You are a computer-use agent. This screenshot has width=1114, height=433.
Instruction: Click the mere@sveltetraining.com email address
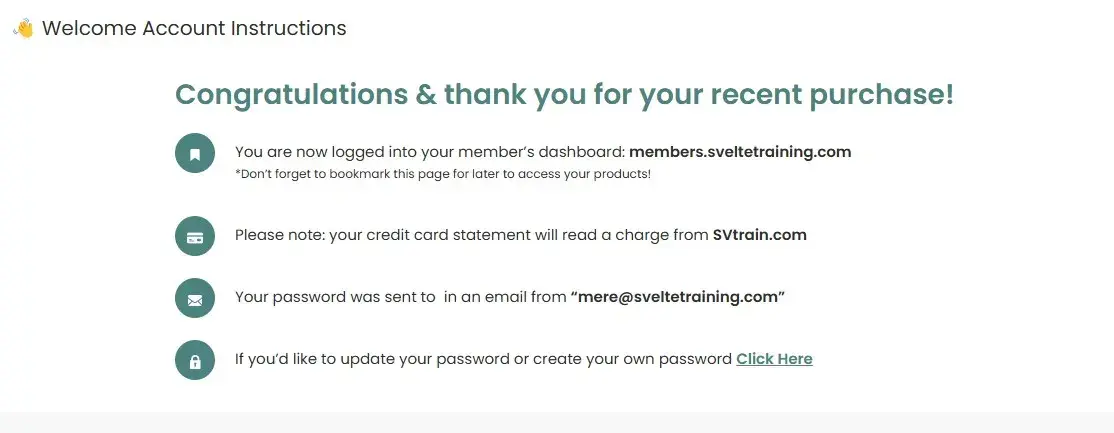pyautogui.click(x=677, y=297)
